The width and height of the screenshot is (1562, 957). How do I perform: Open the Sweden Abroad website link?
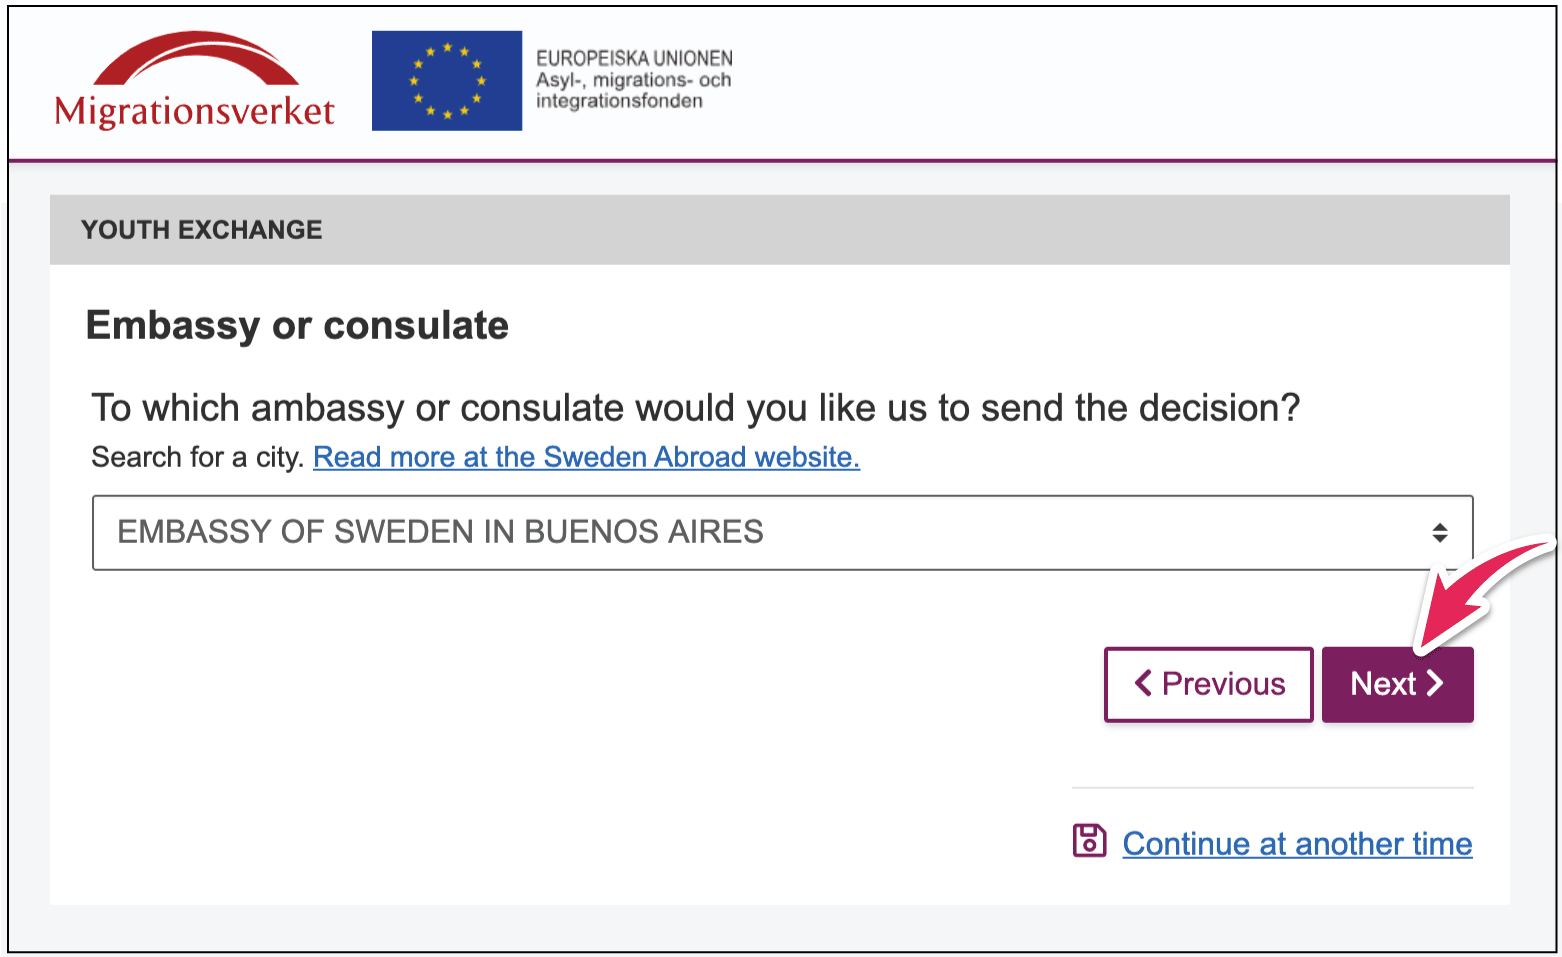[x=586, y=457]
